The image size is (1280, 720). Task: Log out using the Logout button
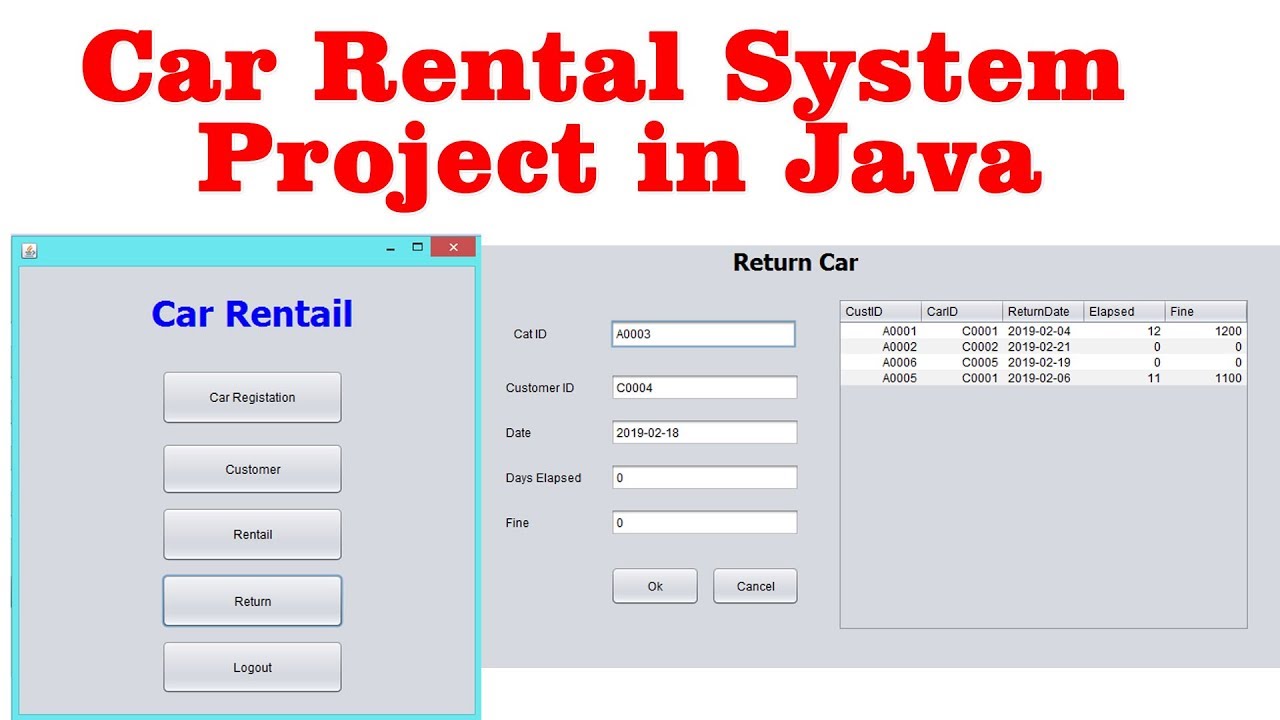[x=252, y=667]
